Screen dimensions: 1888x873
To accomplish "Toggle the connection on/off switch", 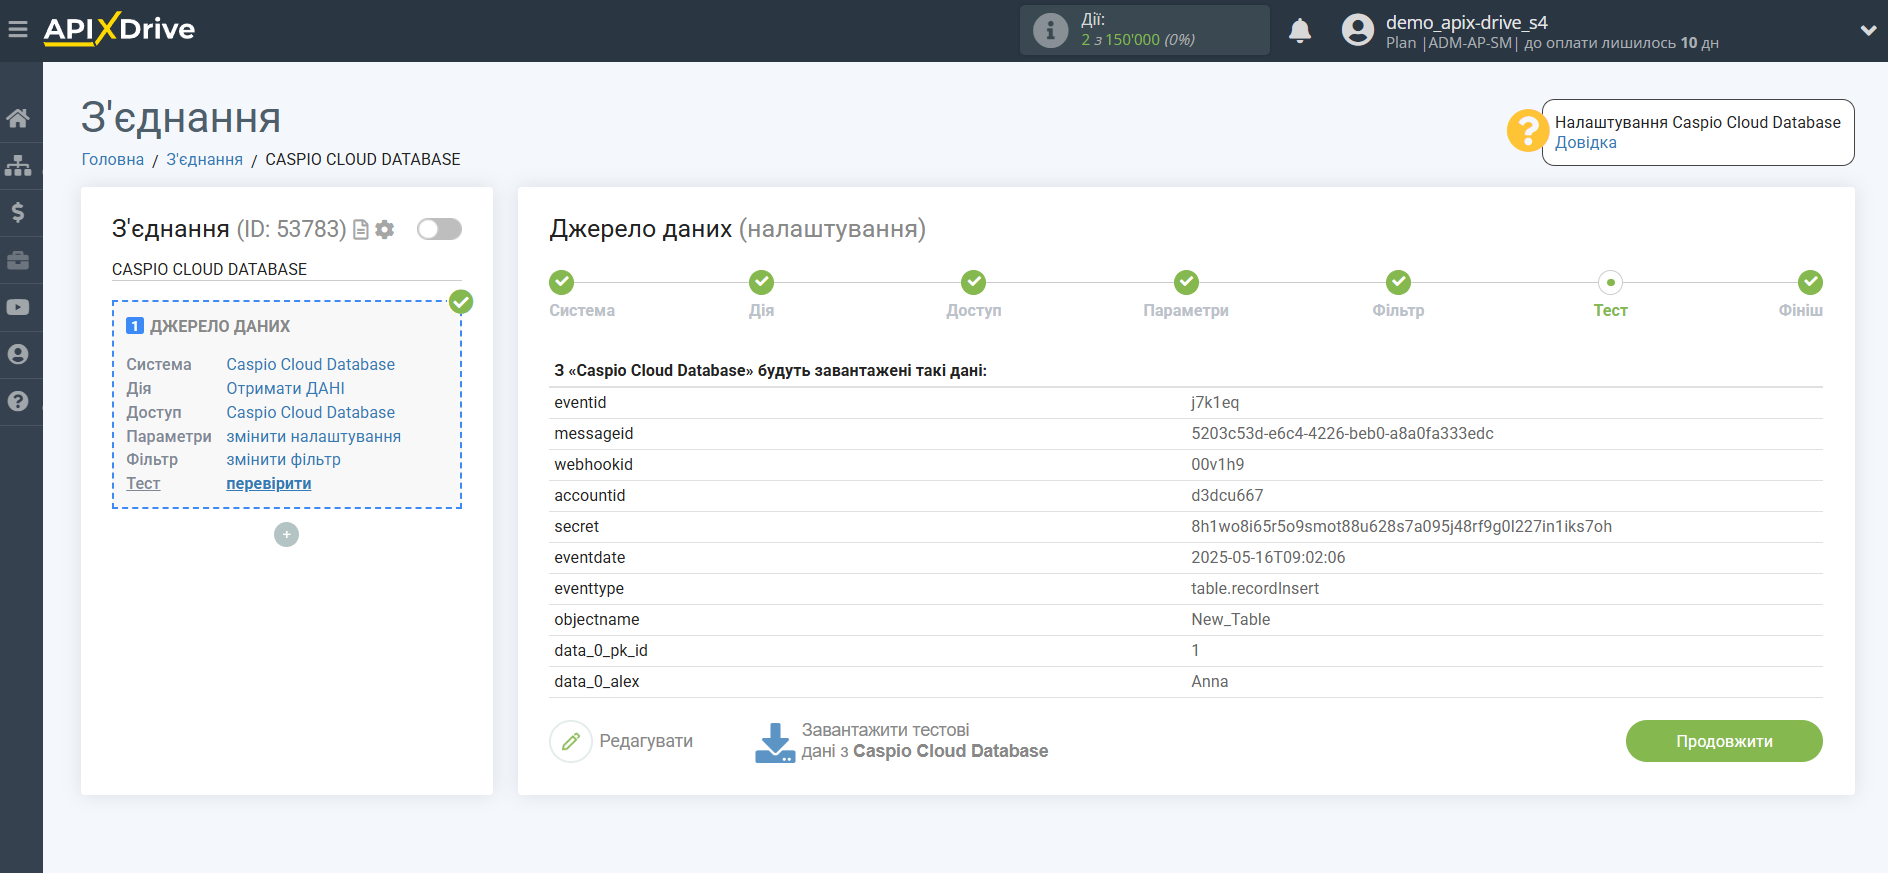I will click(x=439, y=229).
